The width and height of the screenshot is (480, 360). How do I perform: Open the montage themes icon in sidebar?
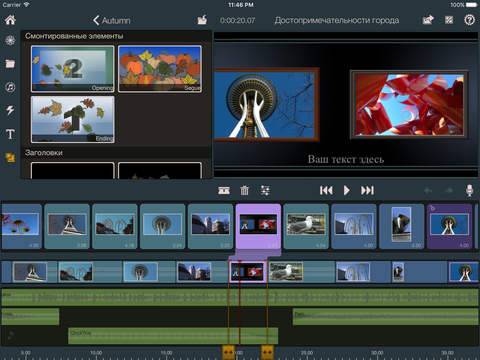pyautogui.click(x=10, y=157)
